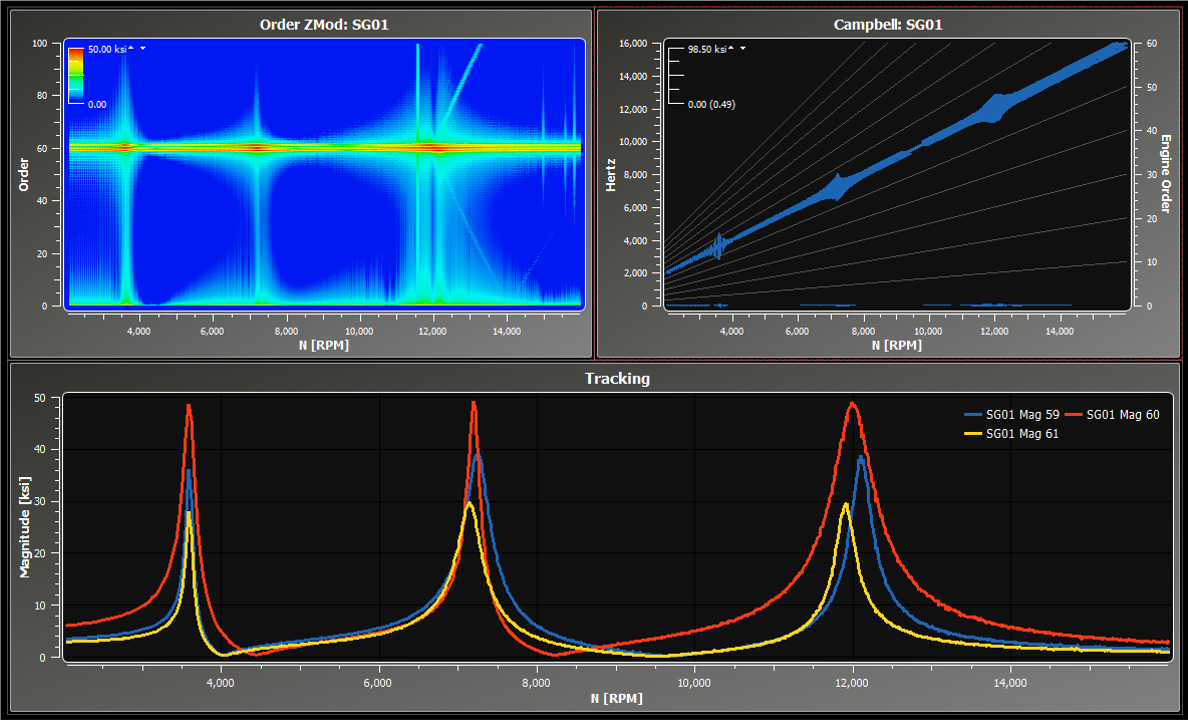Viewport: 1188px width, 720px height.
Task: Click the SG01 Mag 60 legend entry
Action: [x=1121, y=415]
